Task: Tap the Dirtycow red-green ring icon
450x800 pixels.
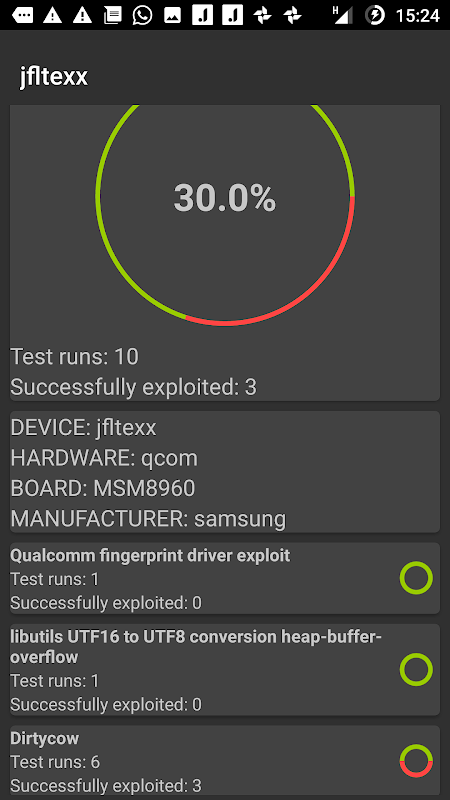Action: (x=416, y=761)
